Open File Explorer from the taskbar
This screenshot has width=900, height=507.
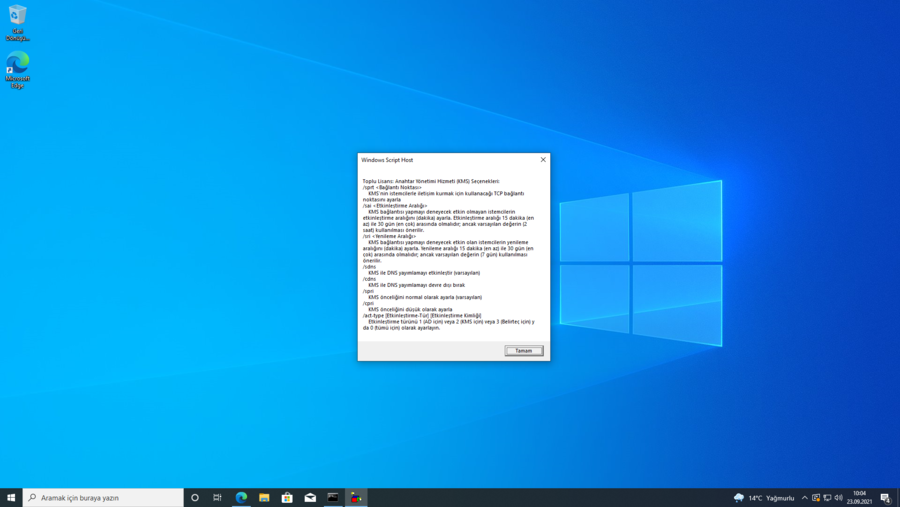pyautogui.click(x=264, y=497)
